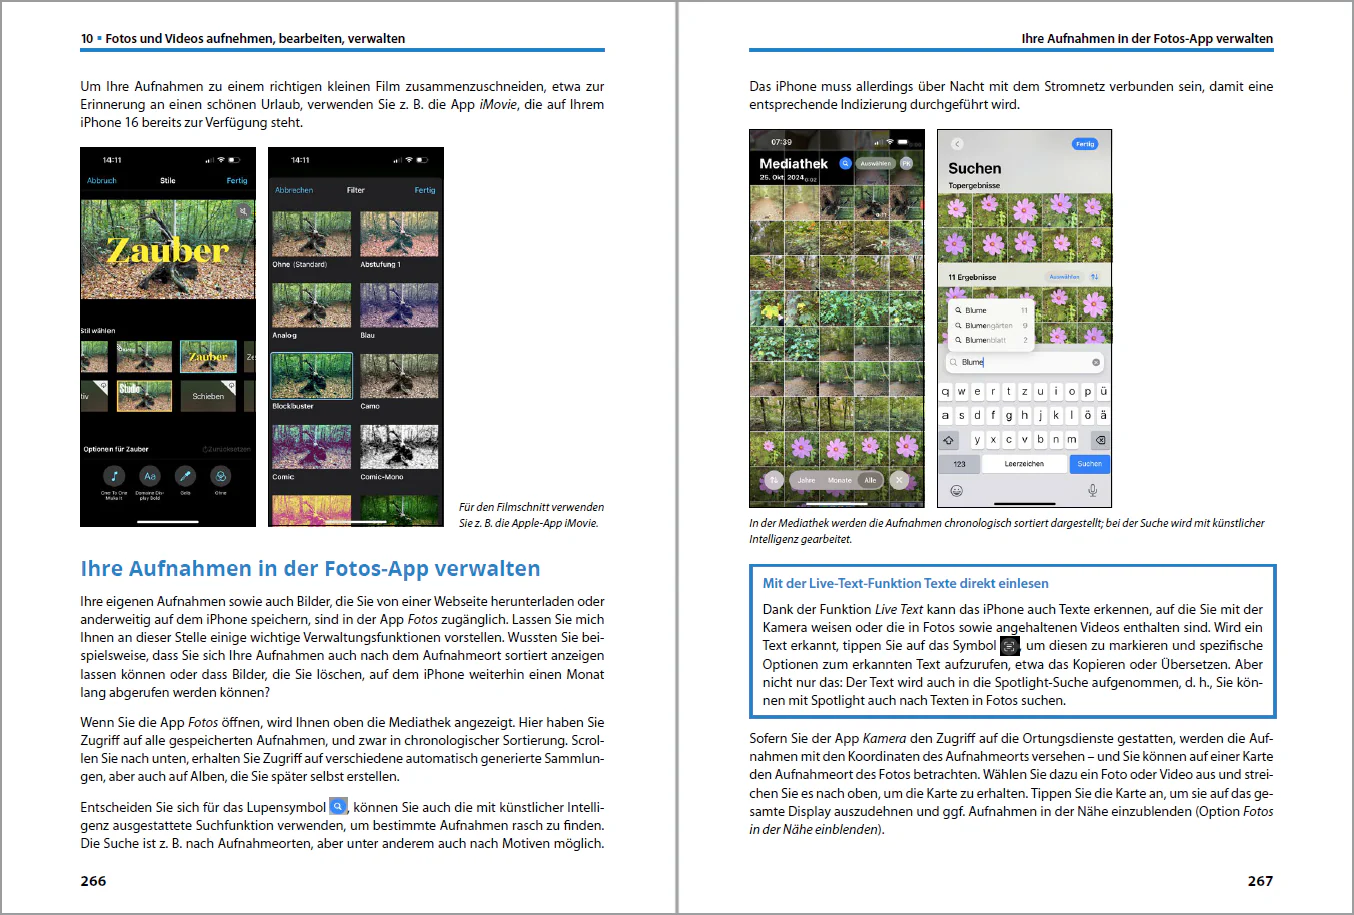1354x915 pixels.
Task: Click in the Blume search input field
Action: point(1024,362)
